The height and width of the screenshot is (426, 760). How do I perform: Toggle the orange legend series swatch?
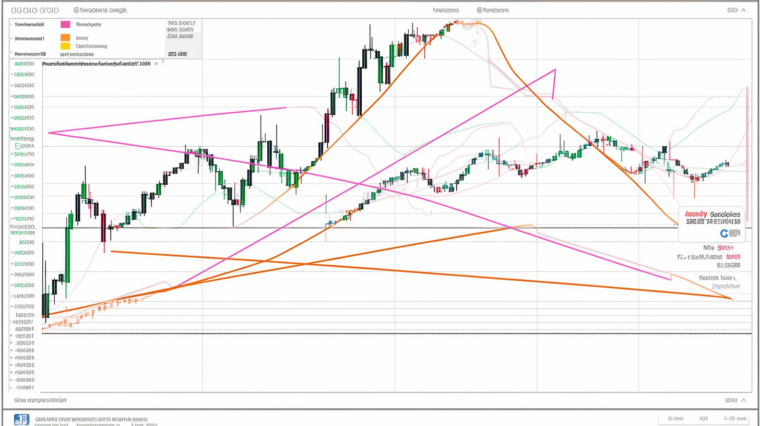(66, 36)
